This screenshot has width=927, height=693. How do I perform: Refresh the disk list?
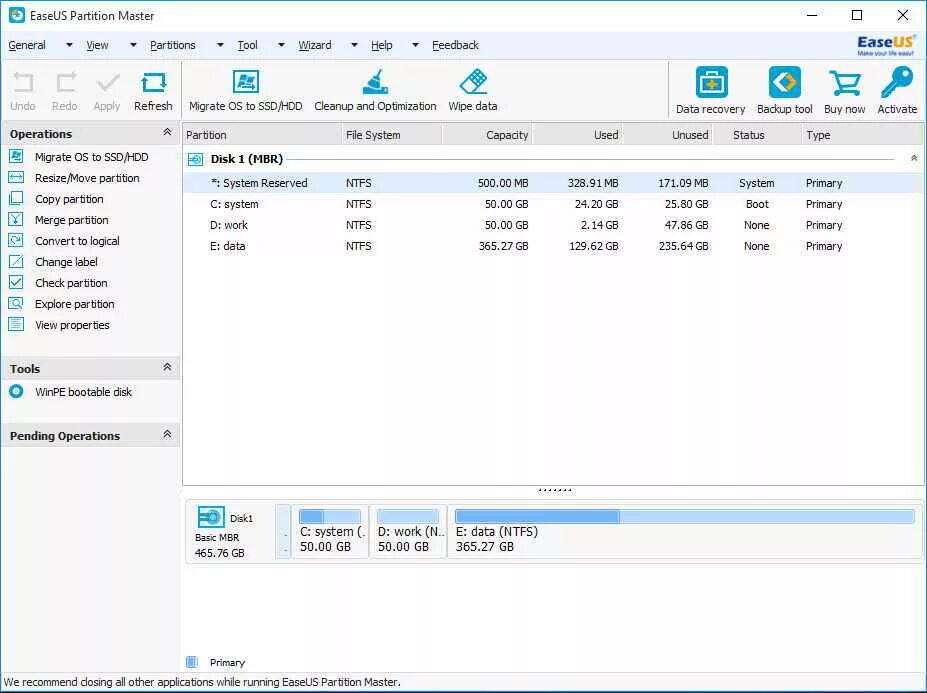pos(153,91)
